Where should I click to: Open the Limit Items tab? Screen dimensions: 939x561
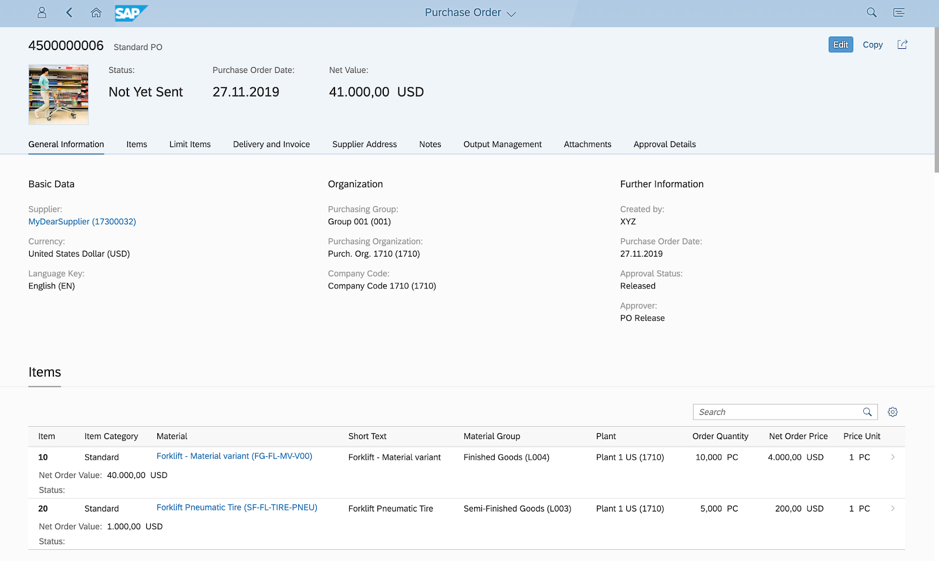click(190, 144)
